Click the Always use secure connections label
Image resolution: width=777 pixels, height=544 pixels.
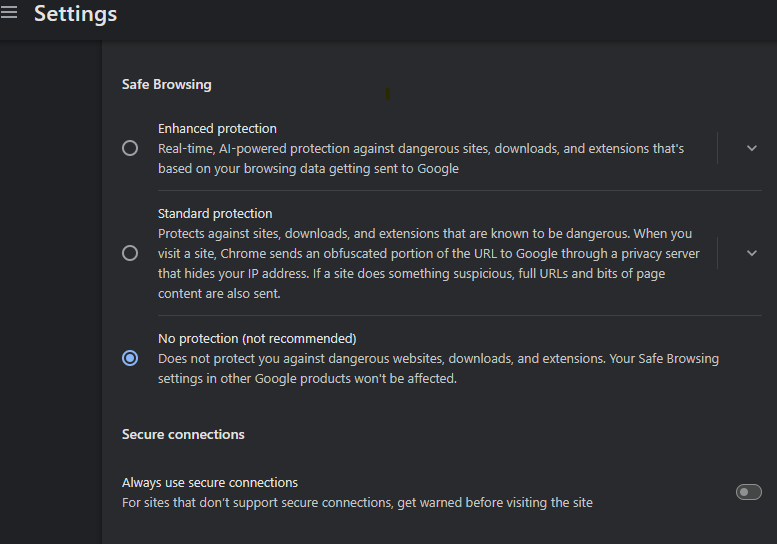point(210,483)
